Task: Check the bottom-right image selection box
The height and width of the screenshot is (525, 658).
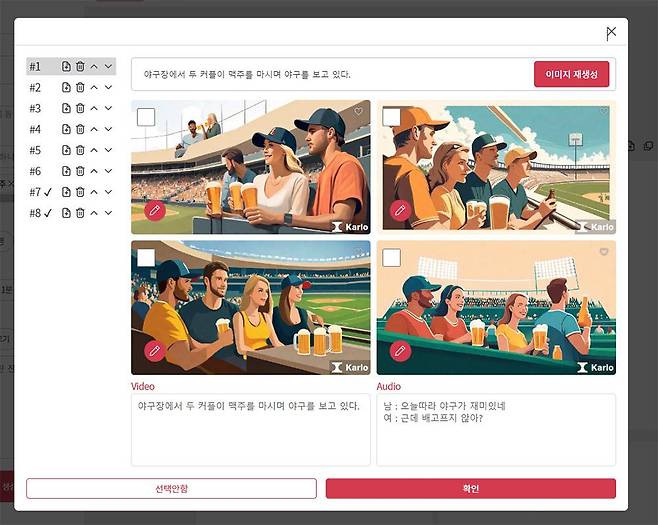Action: pos(392,258)
